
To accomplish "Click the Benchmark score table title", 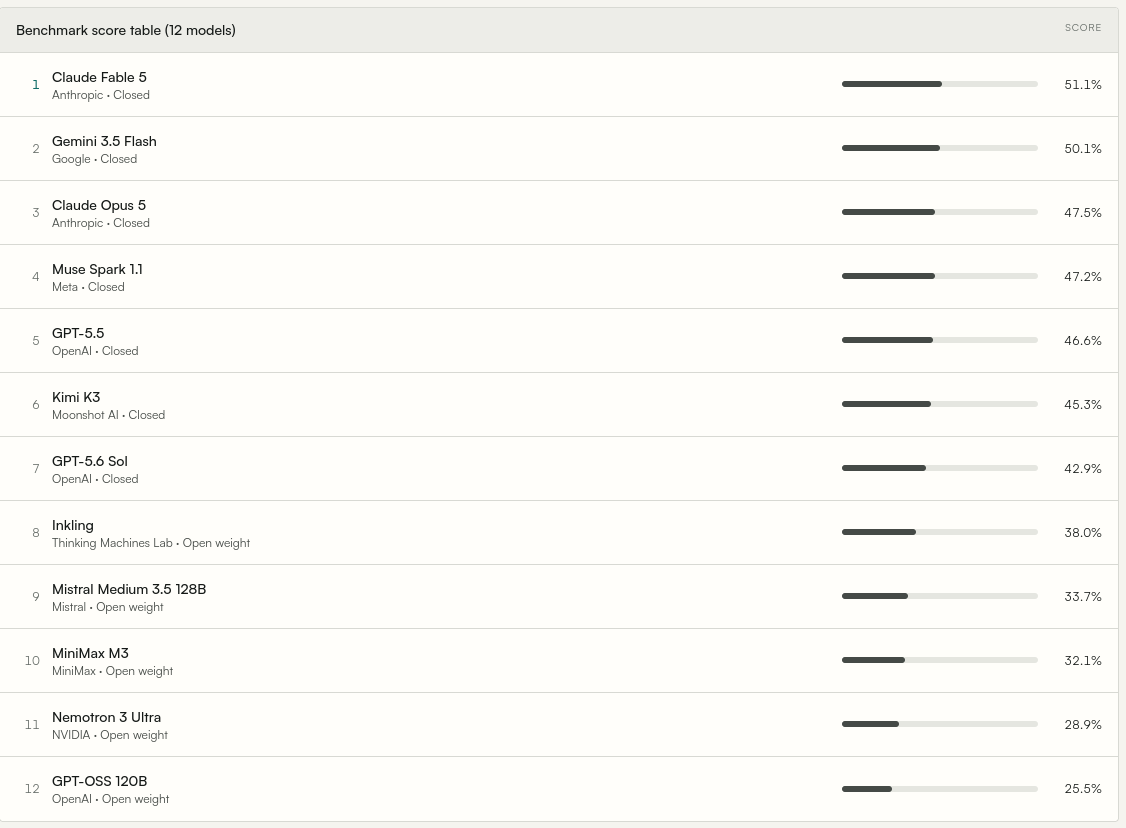I will tap(126, 30).
